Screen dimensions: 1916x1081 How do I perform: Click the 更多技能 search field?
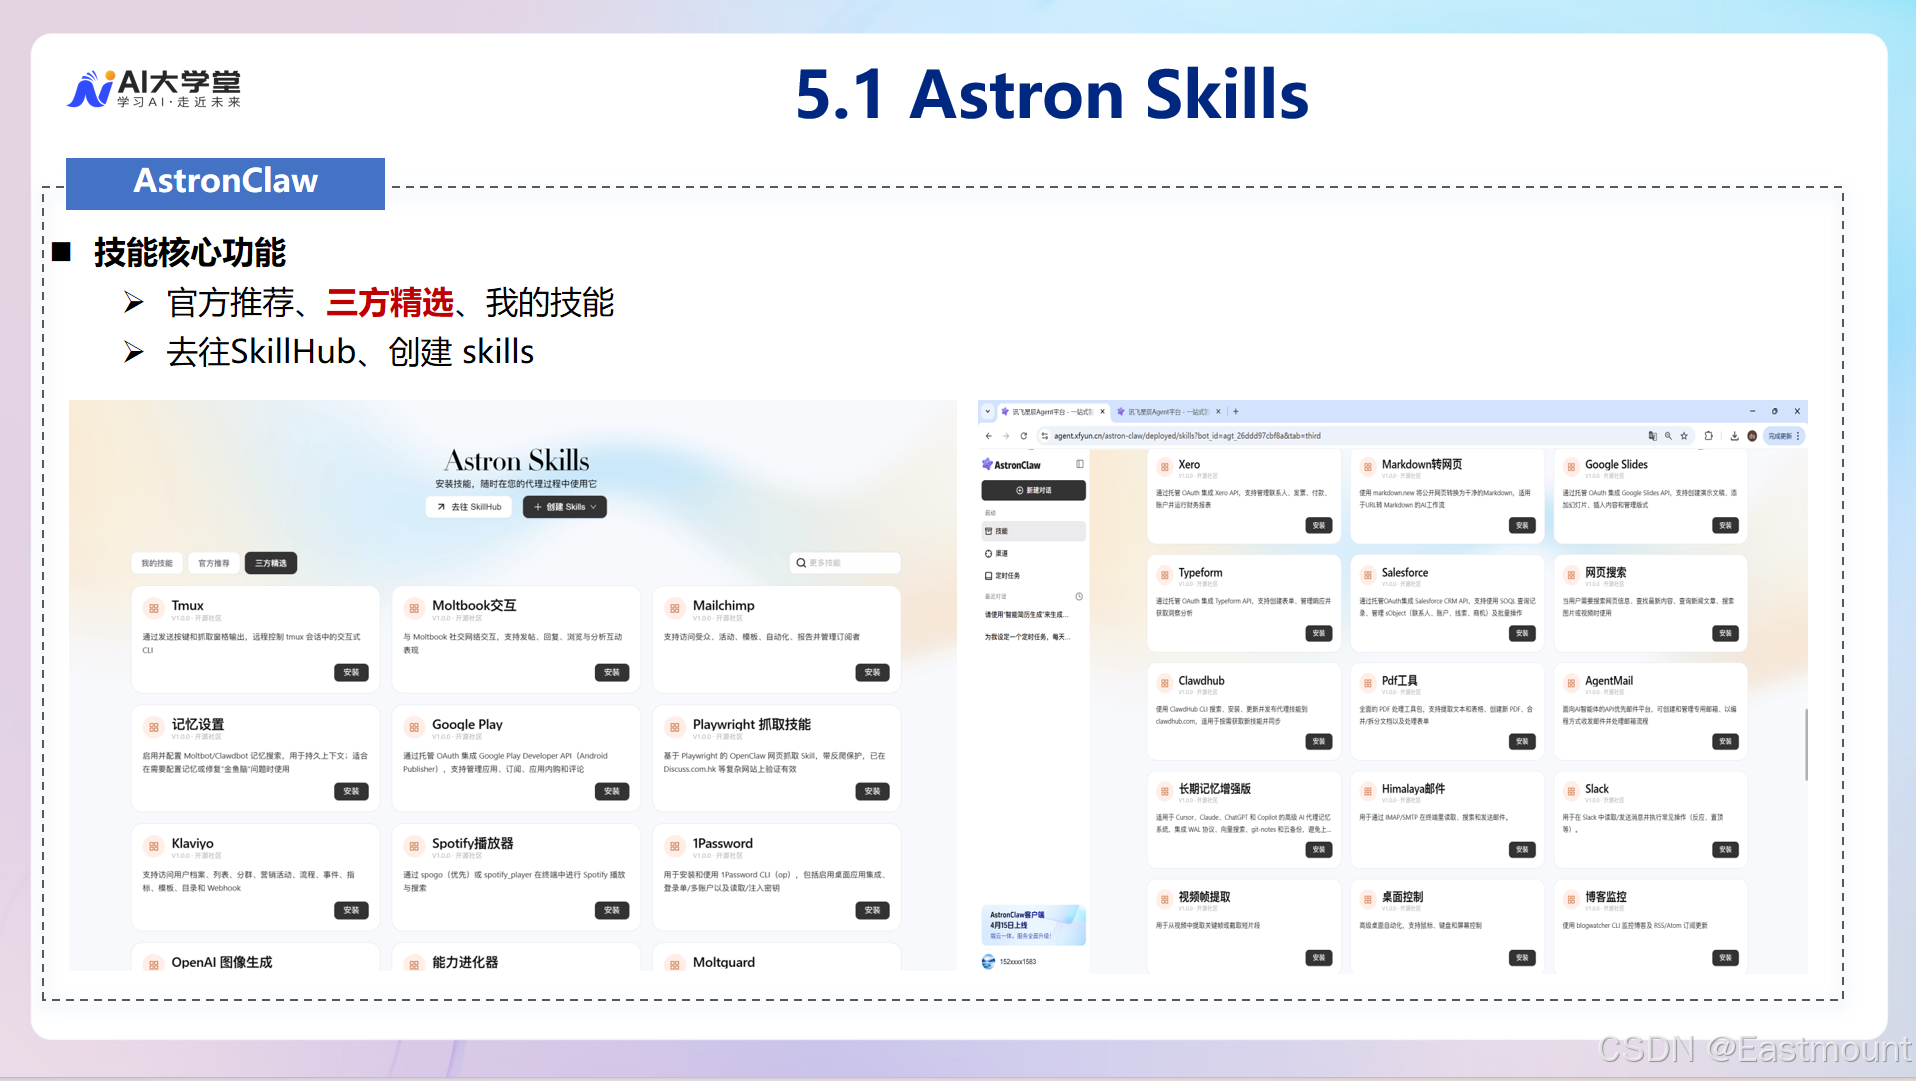point(845,563)
